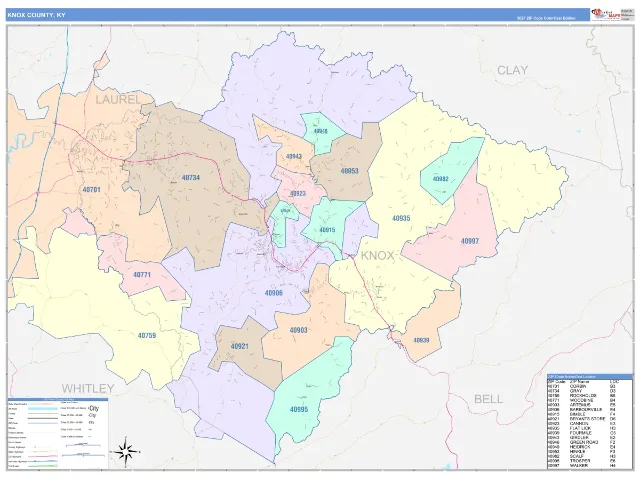Click the BRYANTS STORE row in ZIP index
This screenshot has width=640, height=480.
click(590, 419)
